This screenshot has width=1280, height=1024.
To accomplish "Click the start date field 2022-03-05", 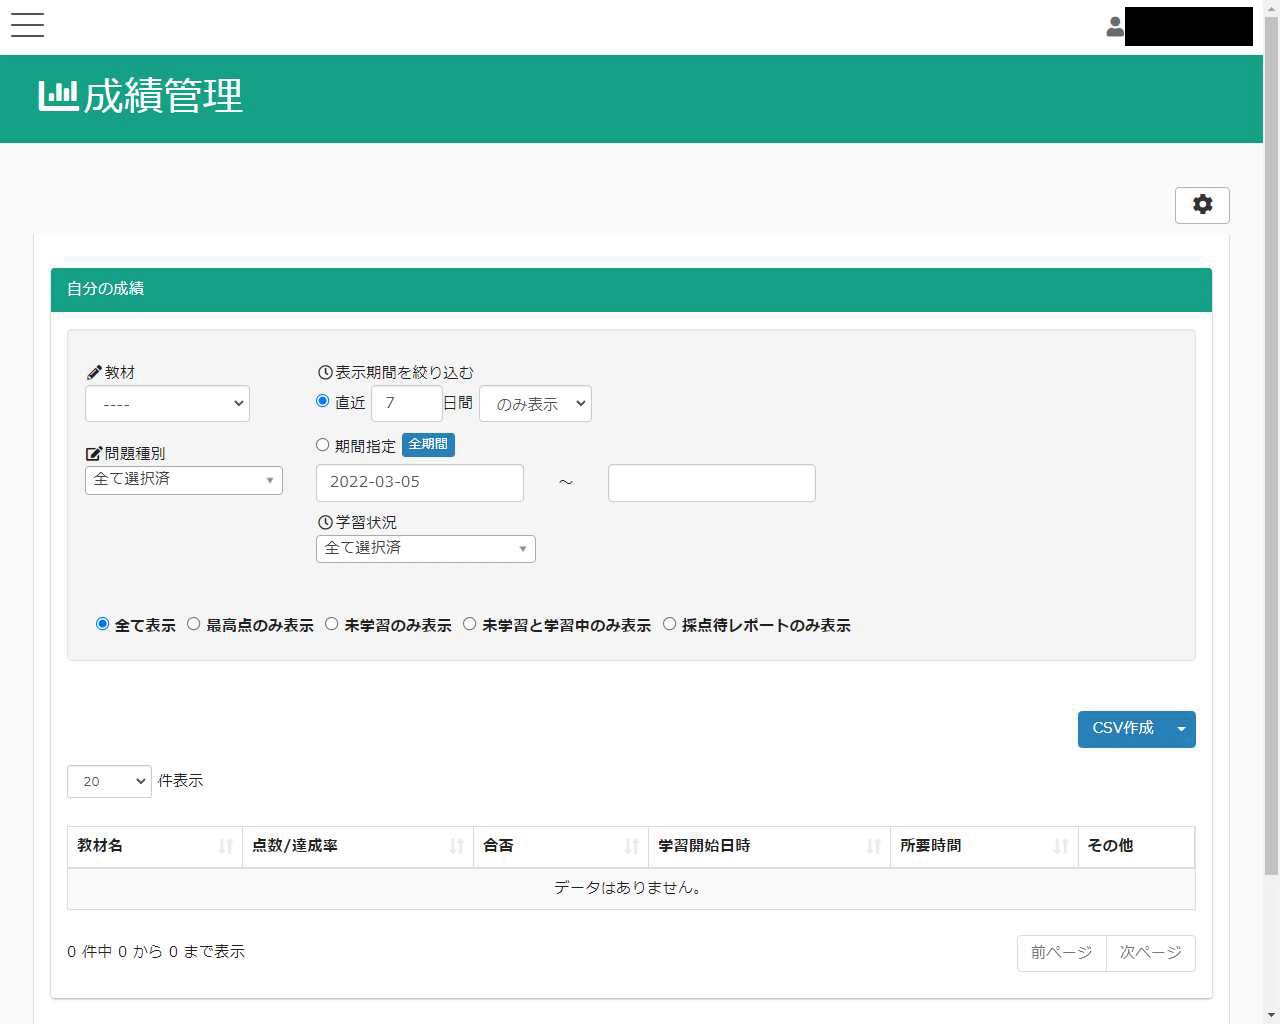I will [x=420, y=483].
